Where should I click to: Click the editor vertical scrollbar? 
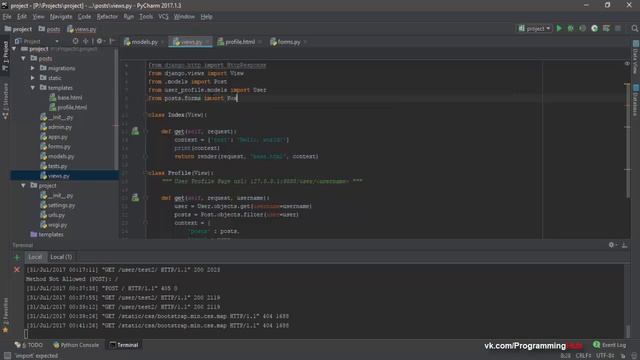pyautogui.click(x=628, y=142)
